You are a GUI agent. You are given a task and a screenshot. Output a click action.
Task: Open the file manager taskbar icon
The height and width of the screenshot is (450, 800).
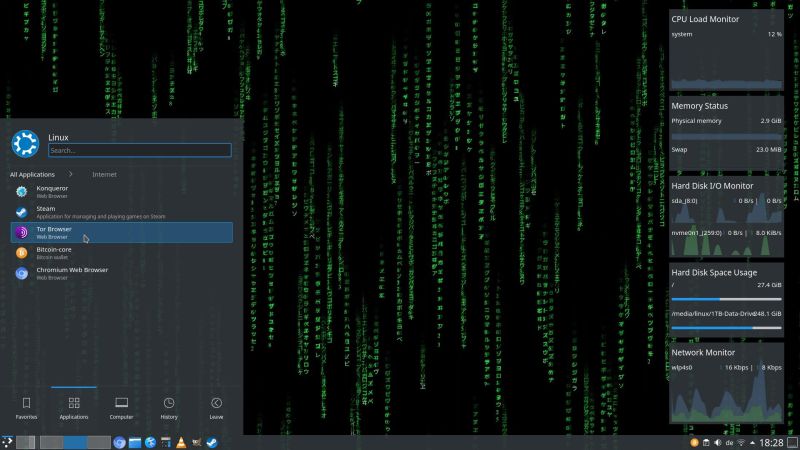tap(135, 442)
